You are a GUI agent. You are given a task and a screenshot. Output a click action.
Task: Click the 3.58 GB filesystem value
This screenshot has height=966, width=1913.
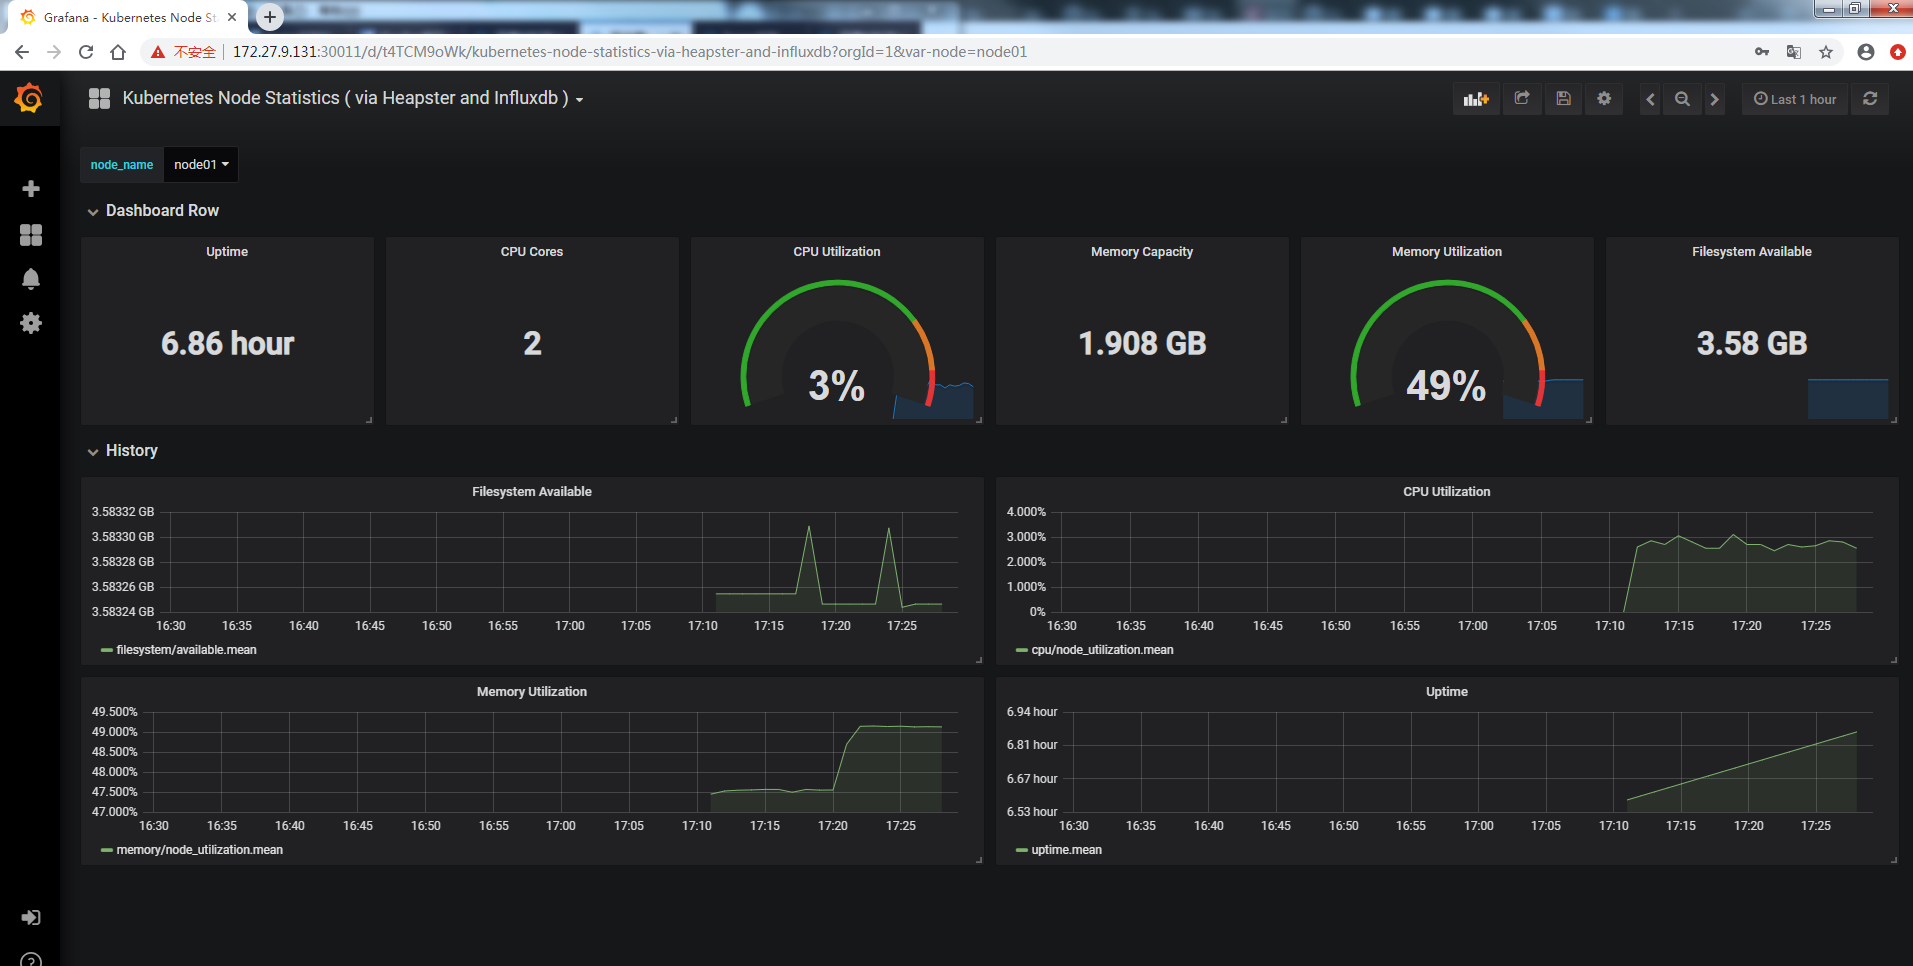1752,344
